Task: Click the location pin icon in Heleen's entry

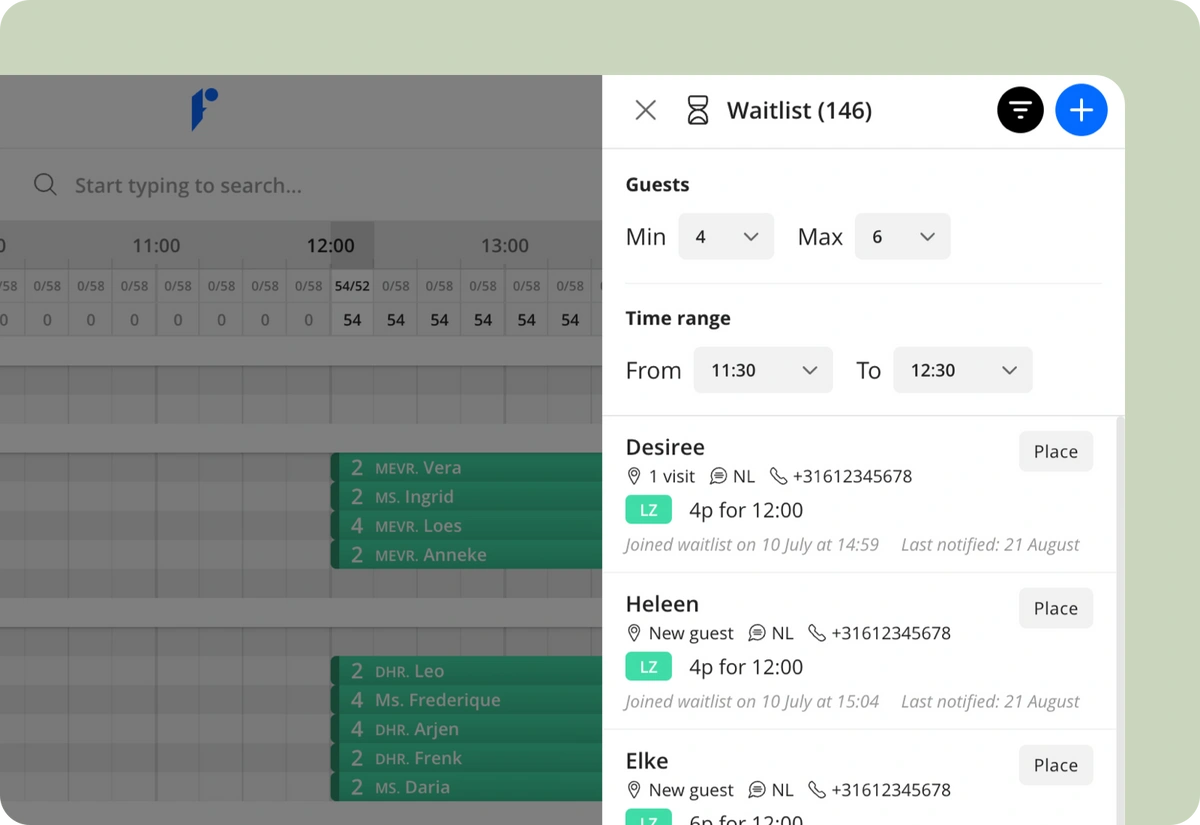Action: click(633, 633)
